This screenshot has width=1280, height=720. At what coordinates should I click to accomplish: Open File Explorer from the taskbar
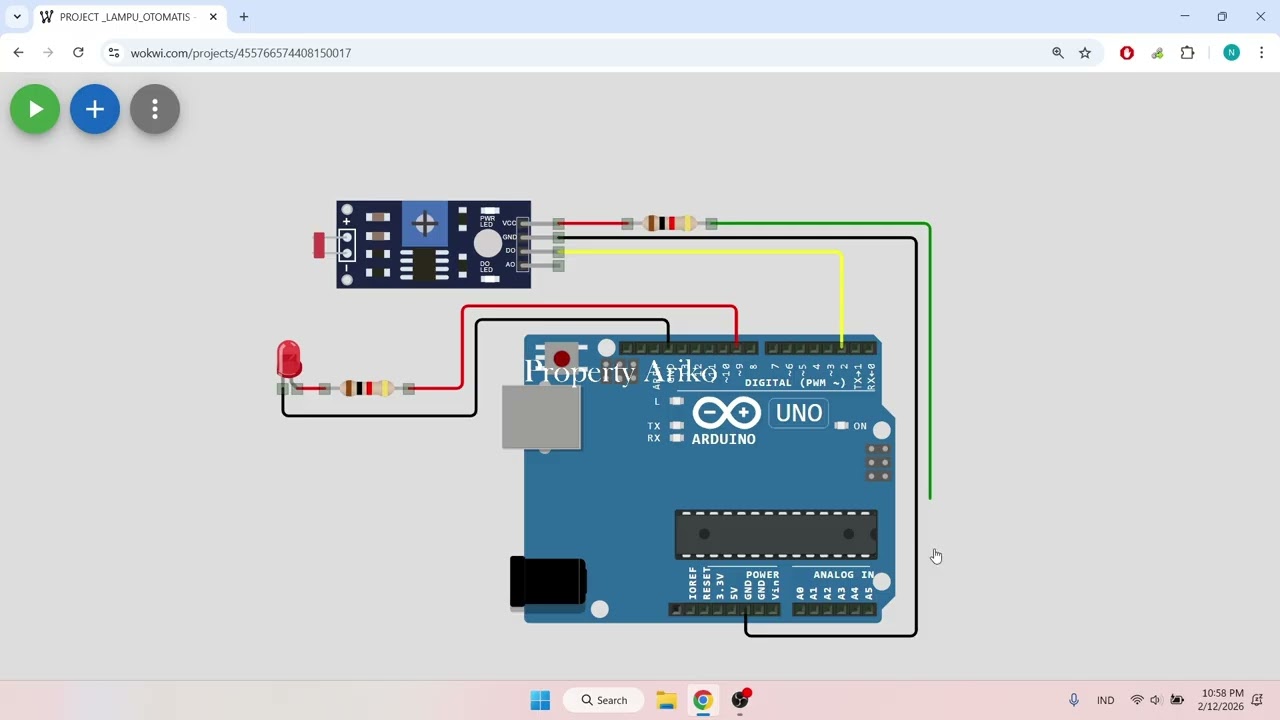point(666,700)
